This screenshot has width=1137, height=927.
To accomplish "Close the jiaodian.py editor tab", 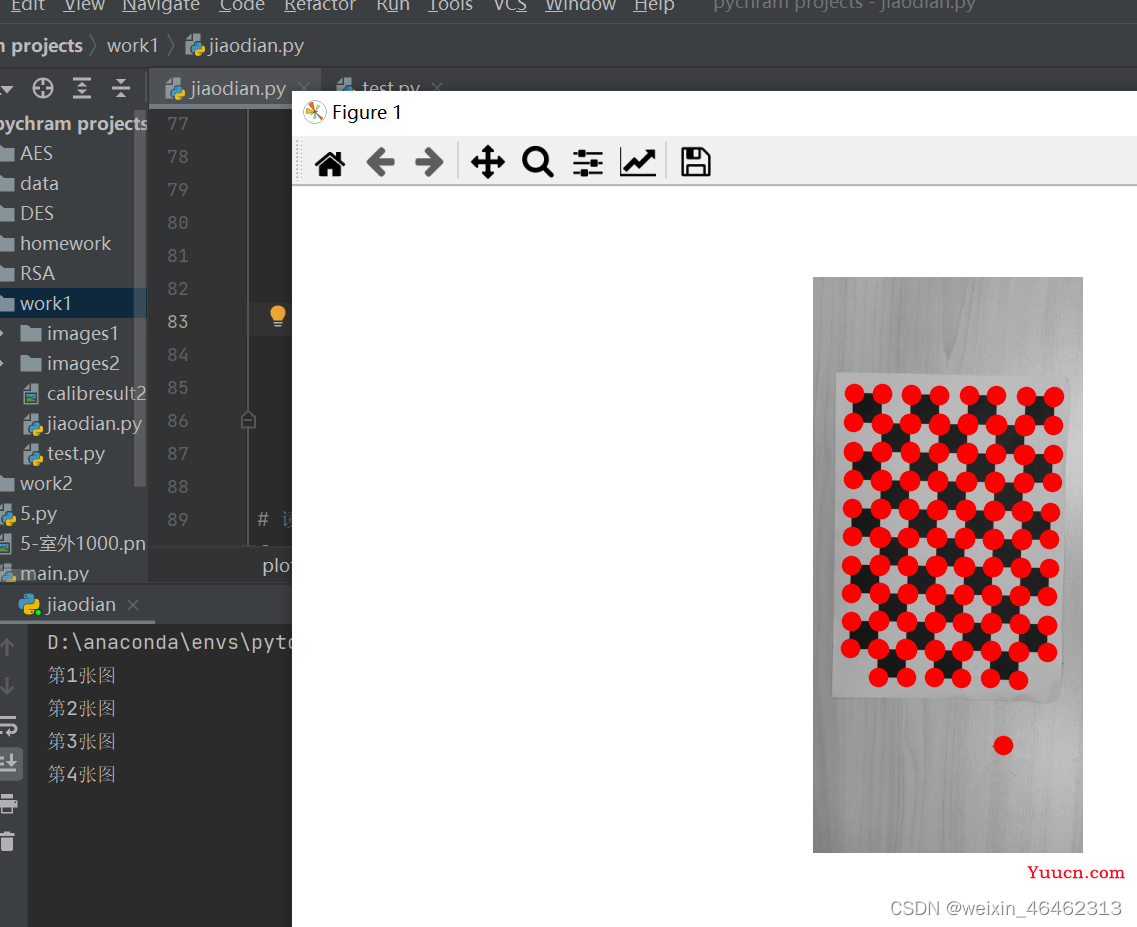I will [x=304, y=88].
